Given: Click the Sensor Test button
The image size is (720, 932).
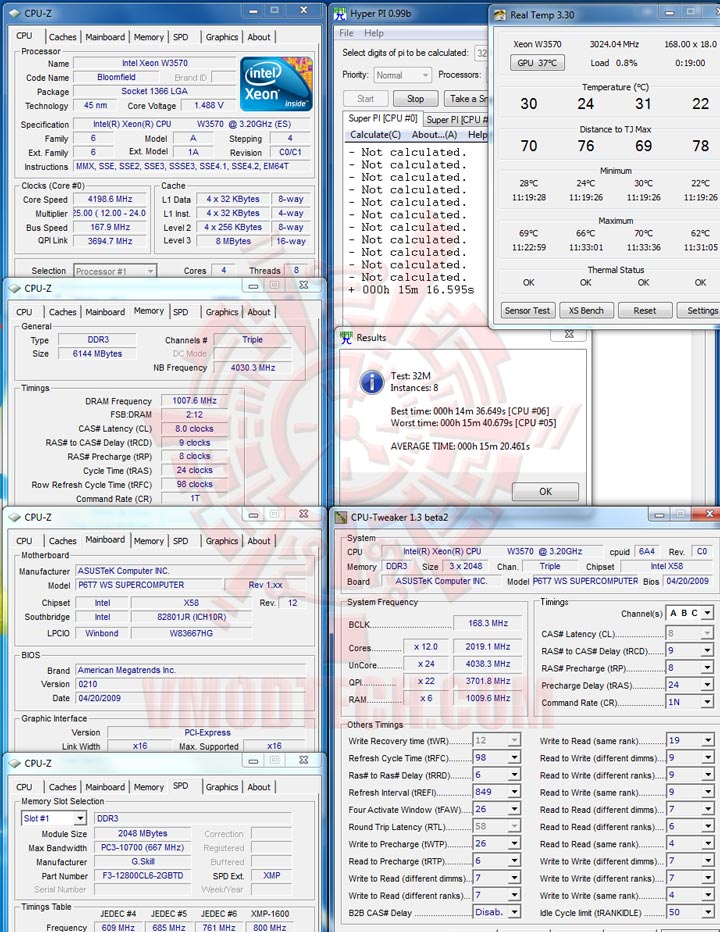Looking at the screenshot, I should click(x=527, y=310).
